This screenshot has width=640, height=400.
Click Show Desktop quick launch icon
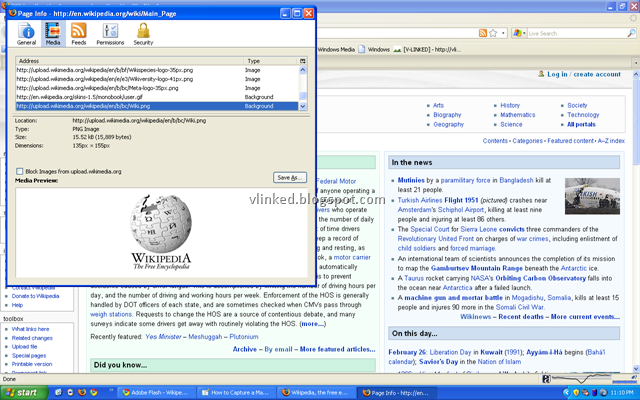click(58, 392)
